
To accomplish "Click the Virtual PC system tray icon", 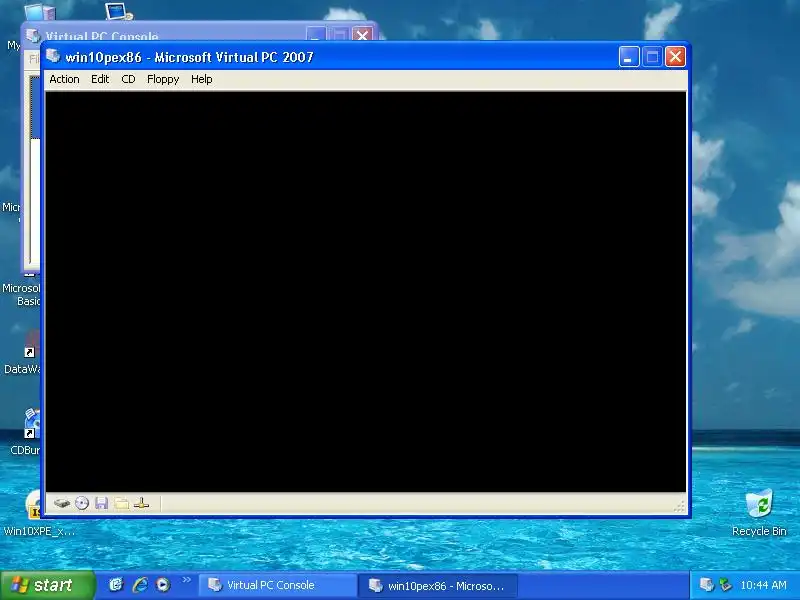I will (707, 585).
